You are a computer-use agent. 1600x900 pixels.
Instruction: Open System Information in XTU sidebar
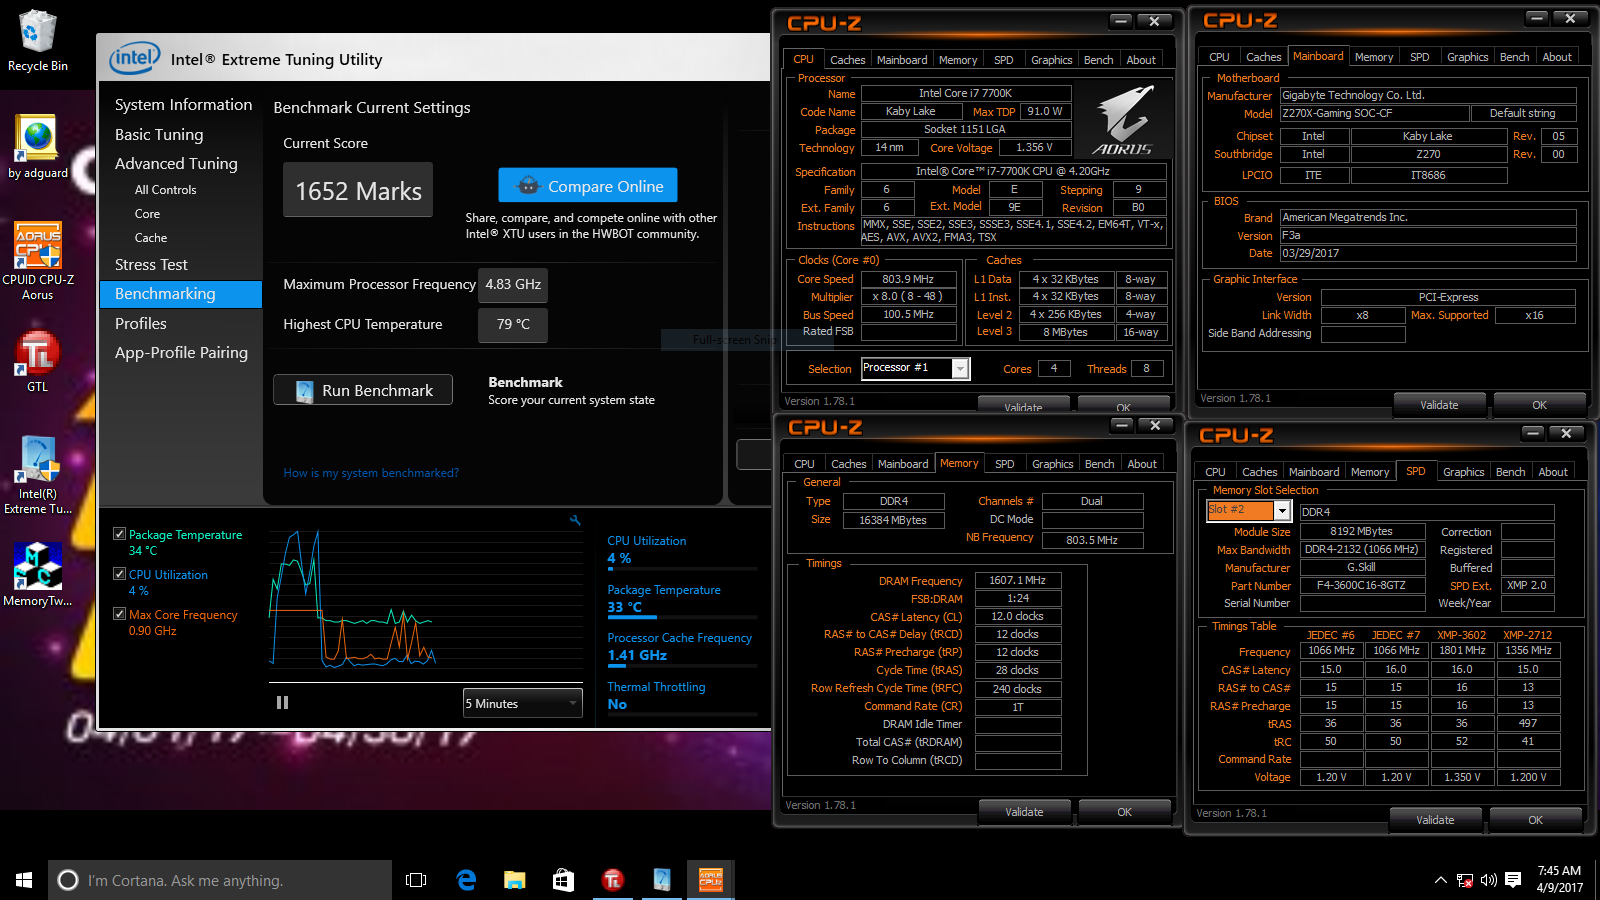(183, 105)
